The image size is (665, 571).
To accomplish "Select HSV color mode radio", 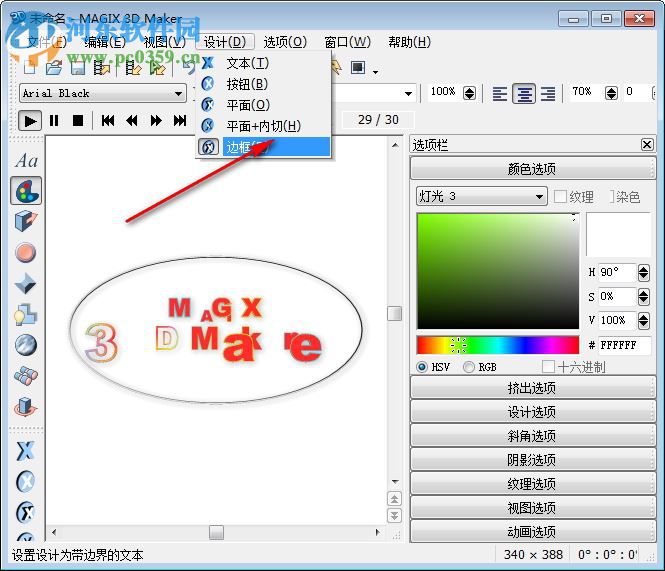I will [x=422, y=367].
